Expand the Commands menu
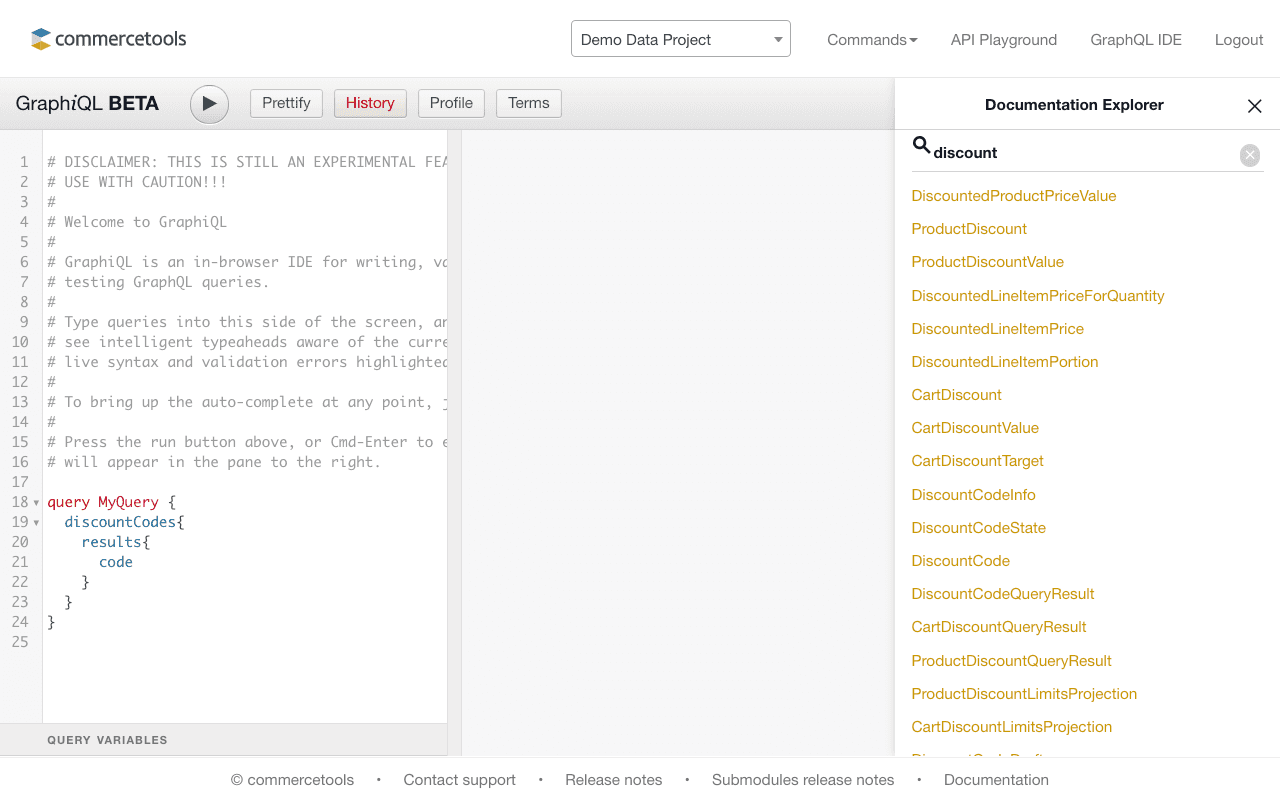 click(871, 40)
